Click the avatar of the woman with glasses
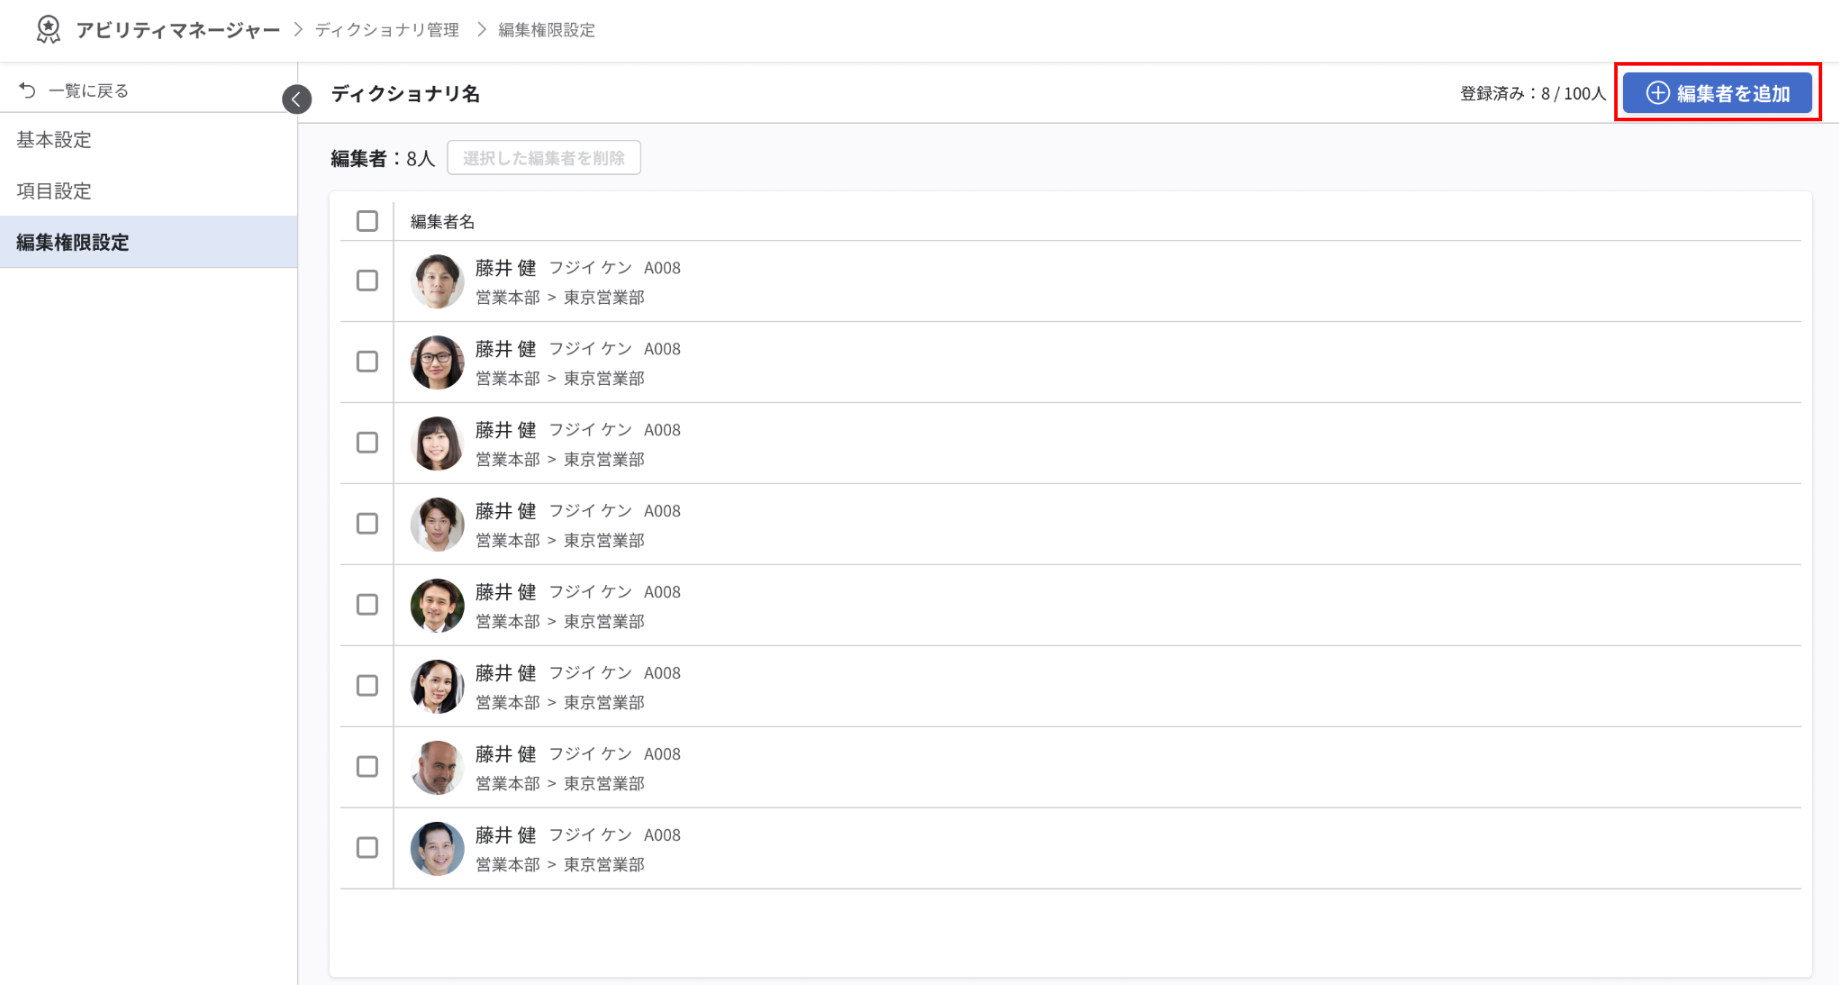This screenshot has height=985, width=1839. [437, 362]
